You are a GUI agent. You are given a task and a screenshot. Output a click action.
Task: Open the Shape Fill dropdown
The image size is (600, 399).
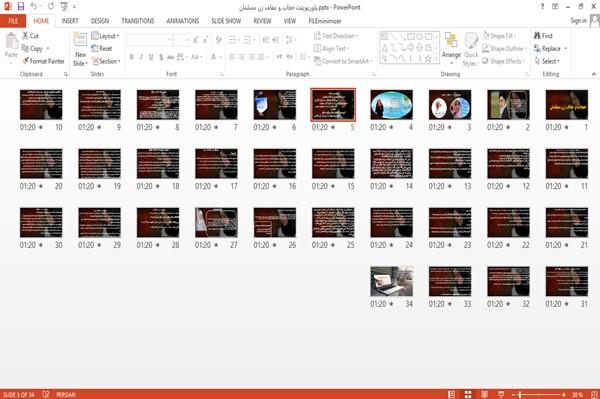pyautogui.click(x=499, y=36)
